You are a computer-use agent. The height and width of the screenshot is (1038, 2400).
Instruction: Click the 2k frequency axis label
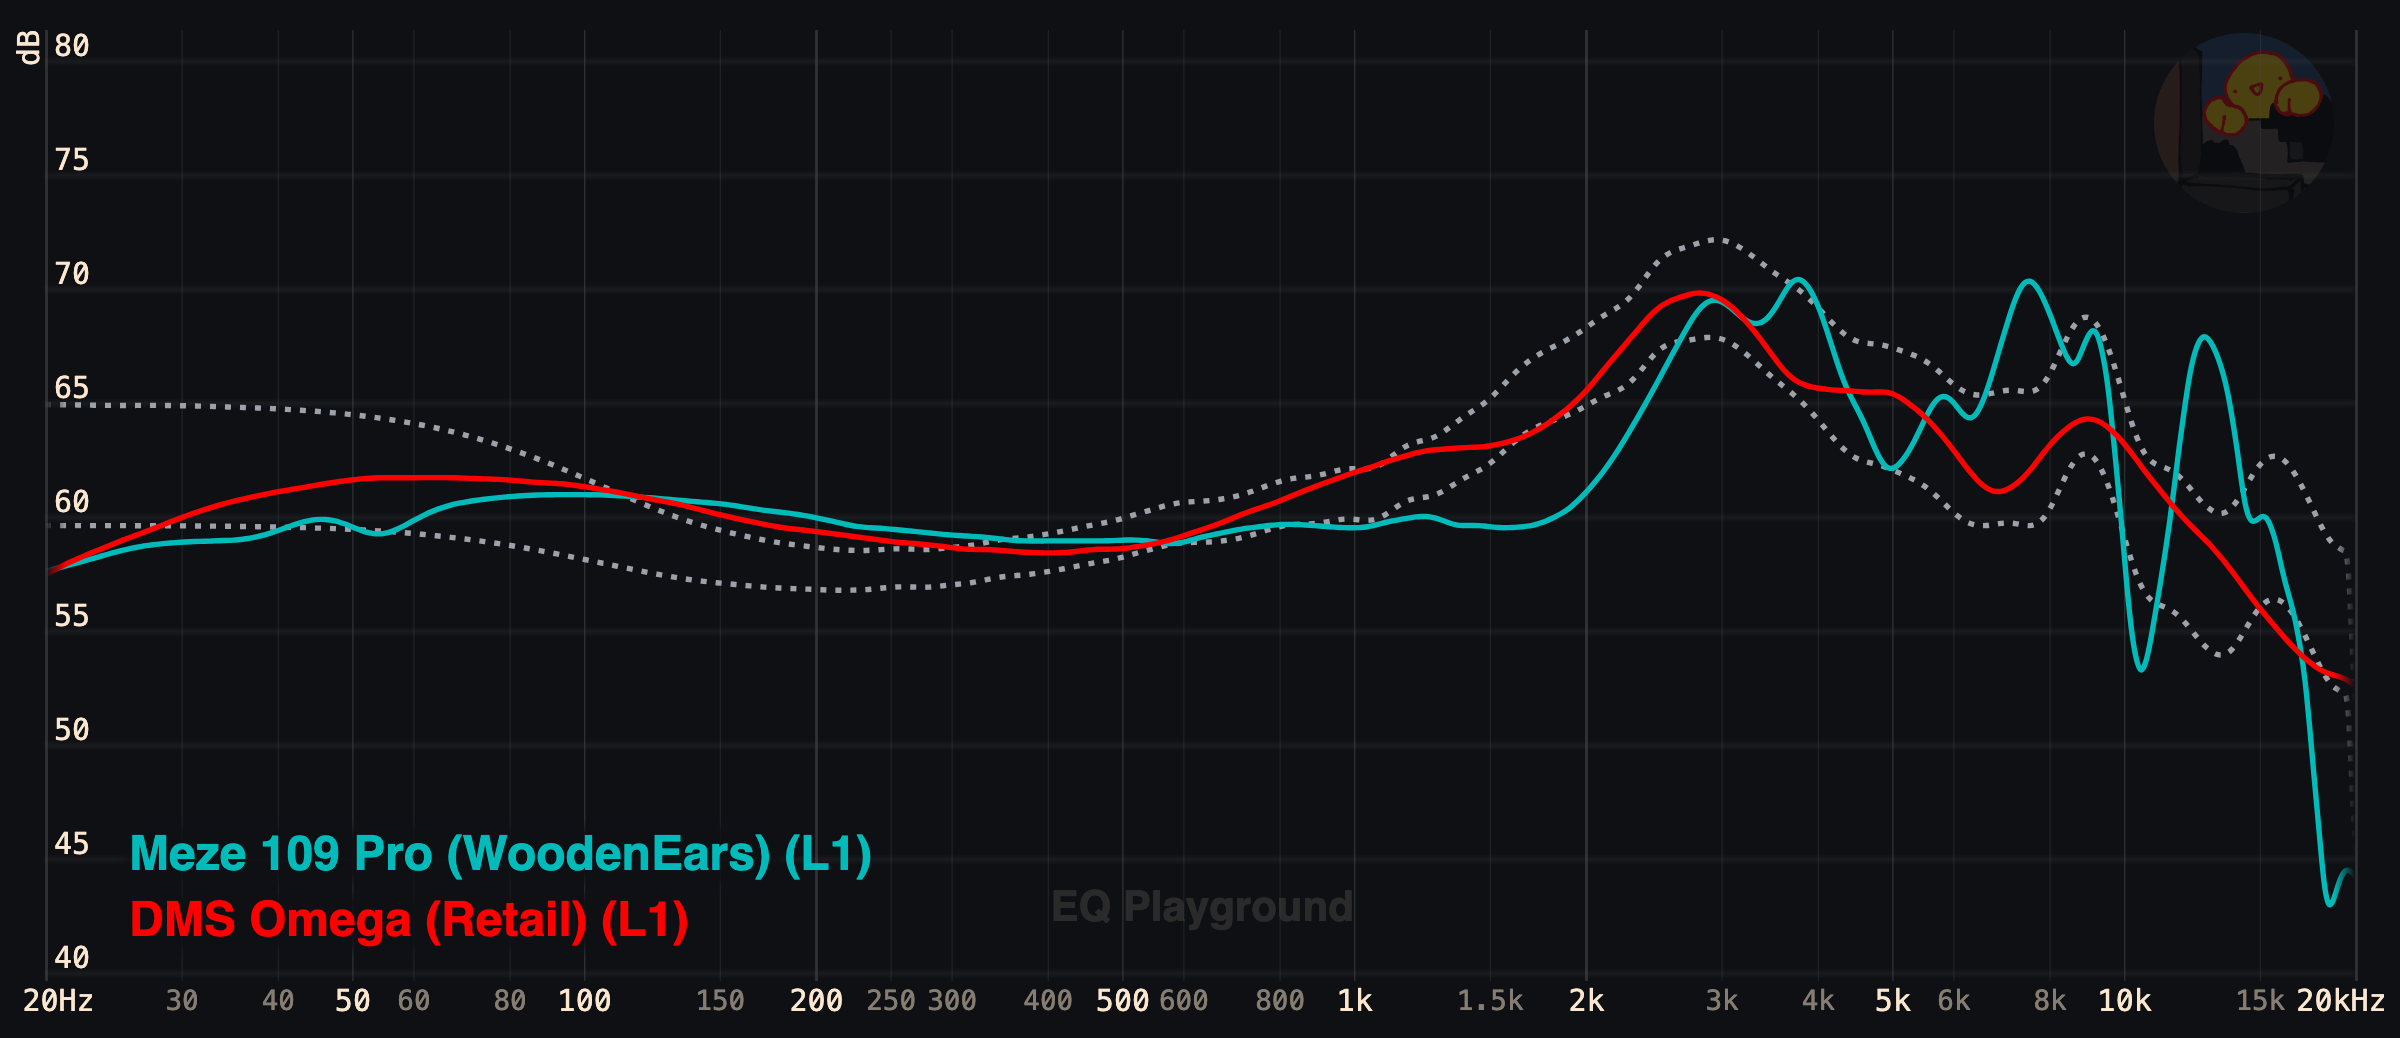click(x=1586, y=1001)
